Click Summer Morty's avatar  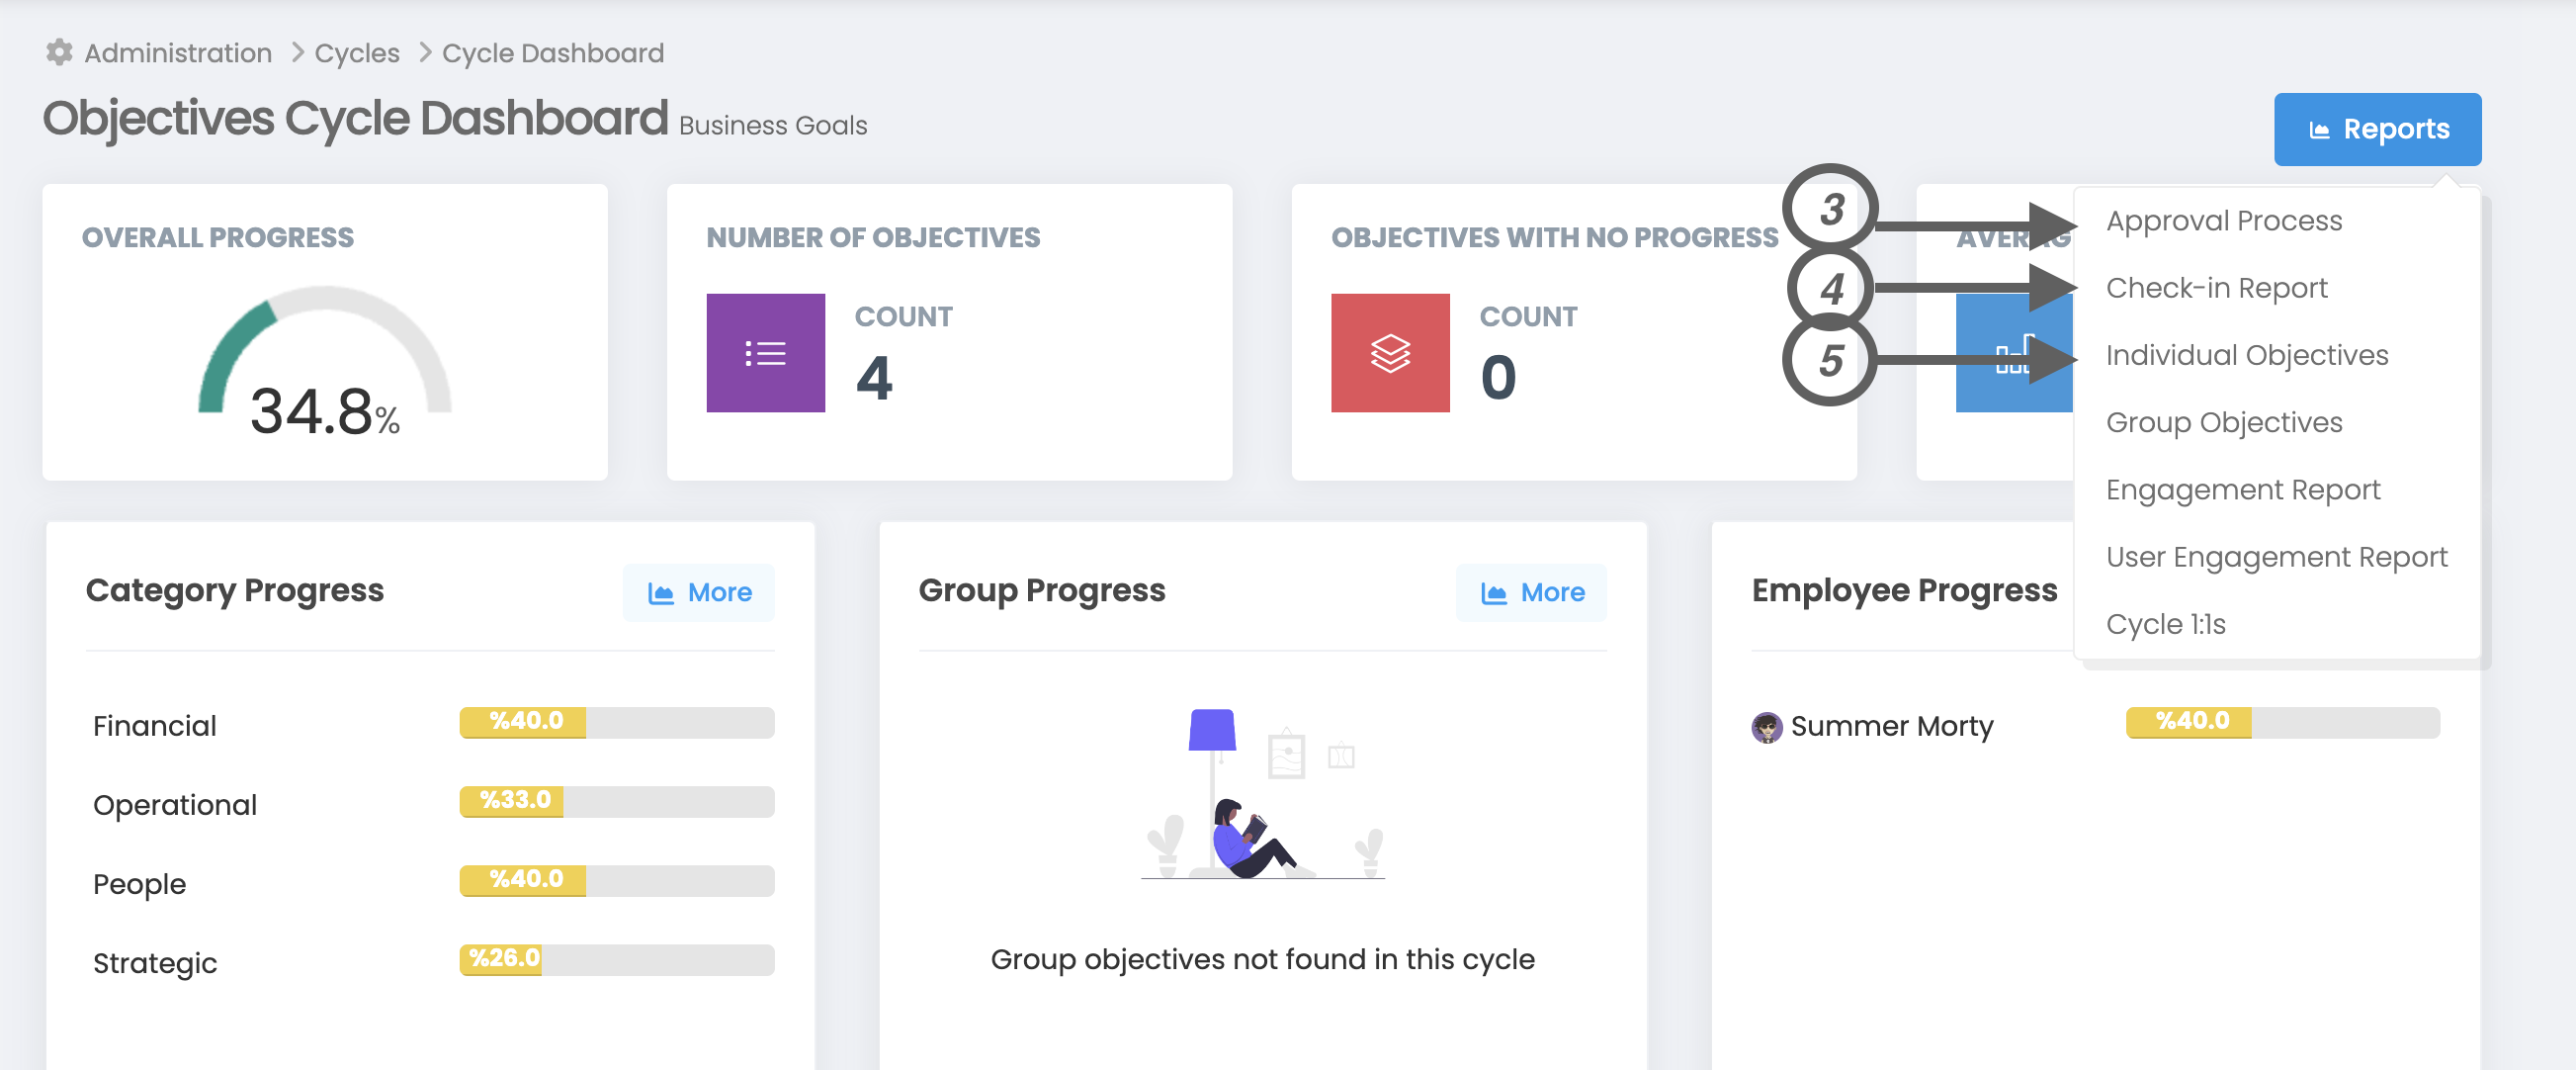pyautogui.click(x=1766, y=727)
